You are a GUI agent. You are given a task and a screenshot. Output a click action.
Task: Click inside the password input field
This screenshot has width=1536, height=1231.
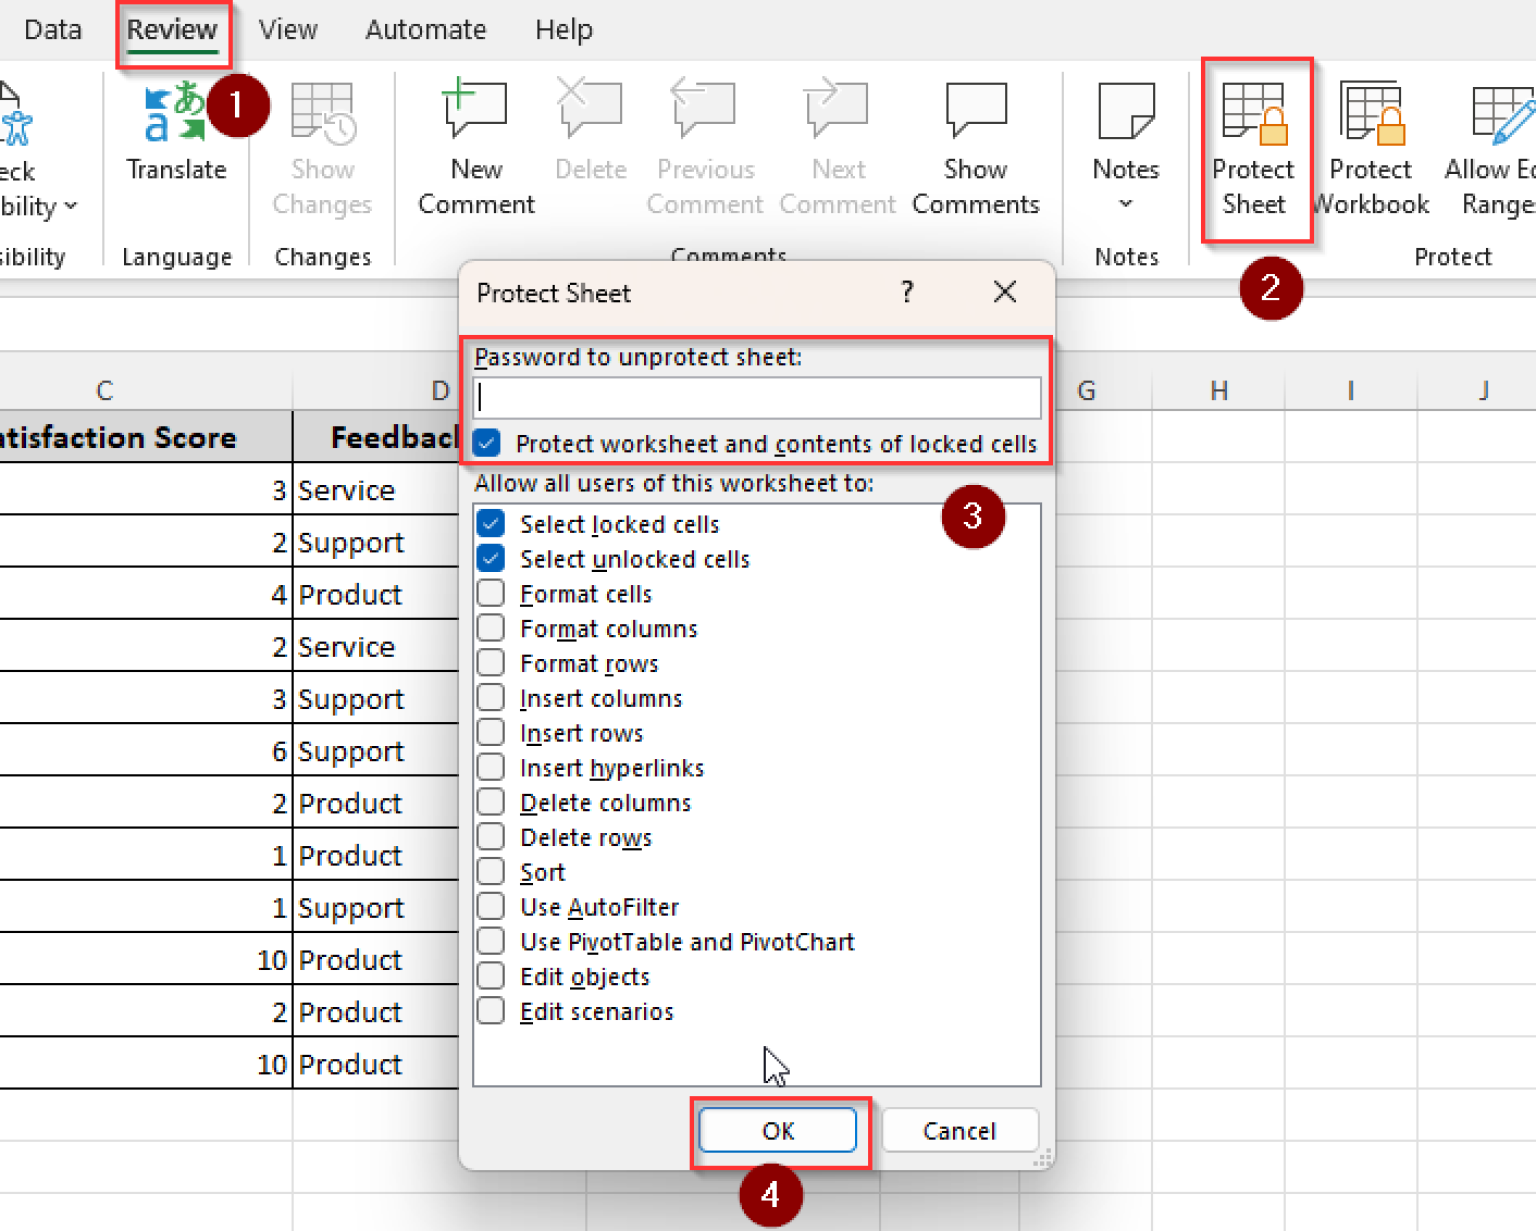coord(757,397)
